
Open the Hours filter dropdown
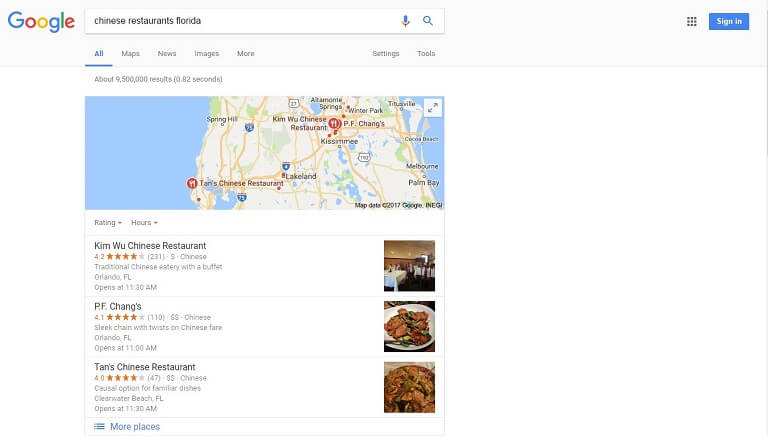point(144,222)
